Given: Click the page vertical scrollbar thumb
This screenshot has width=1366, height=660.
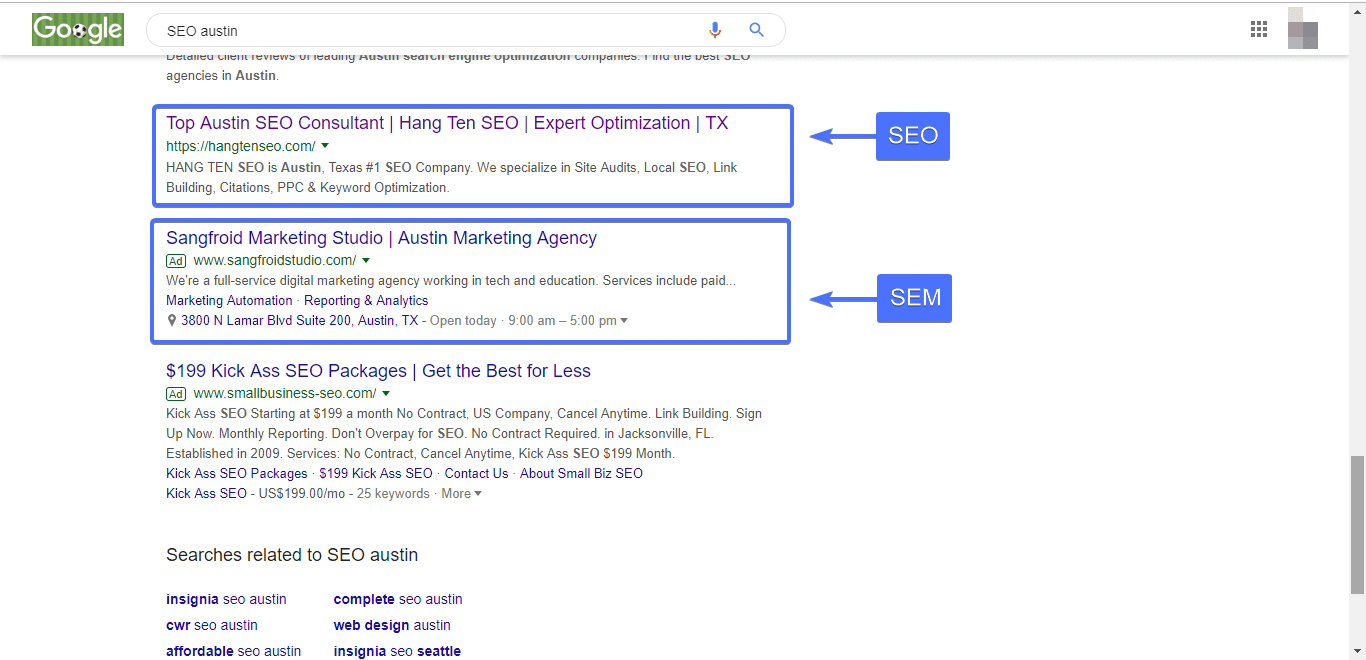Looking at the screenshot, I should click(1357, 525).
